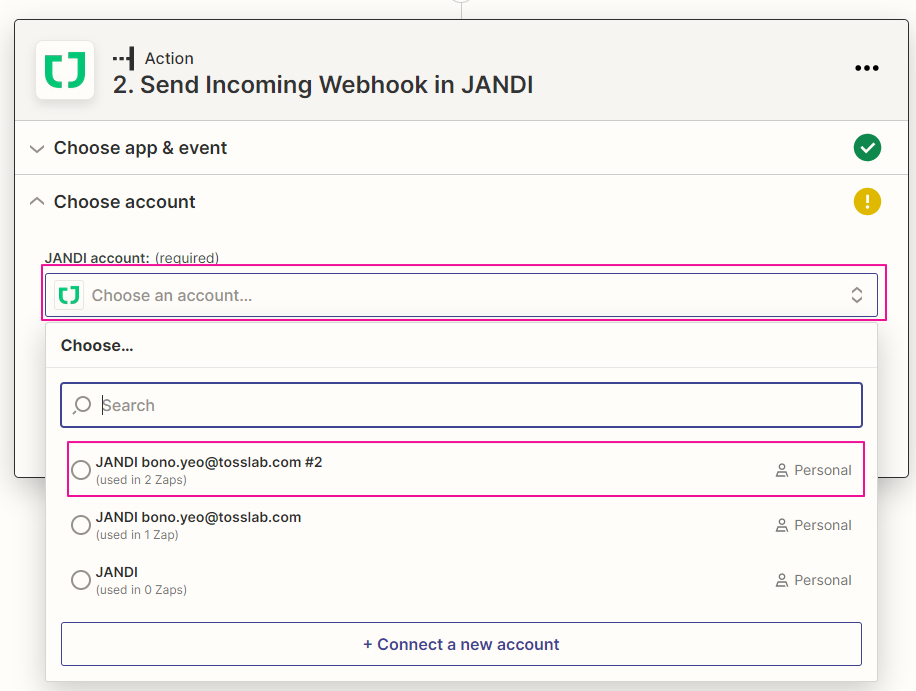Toggle the up-down arrows of account dropdown
The height and width of the screenshot is (691, 916).
coord(857,295)
